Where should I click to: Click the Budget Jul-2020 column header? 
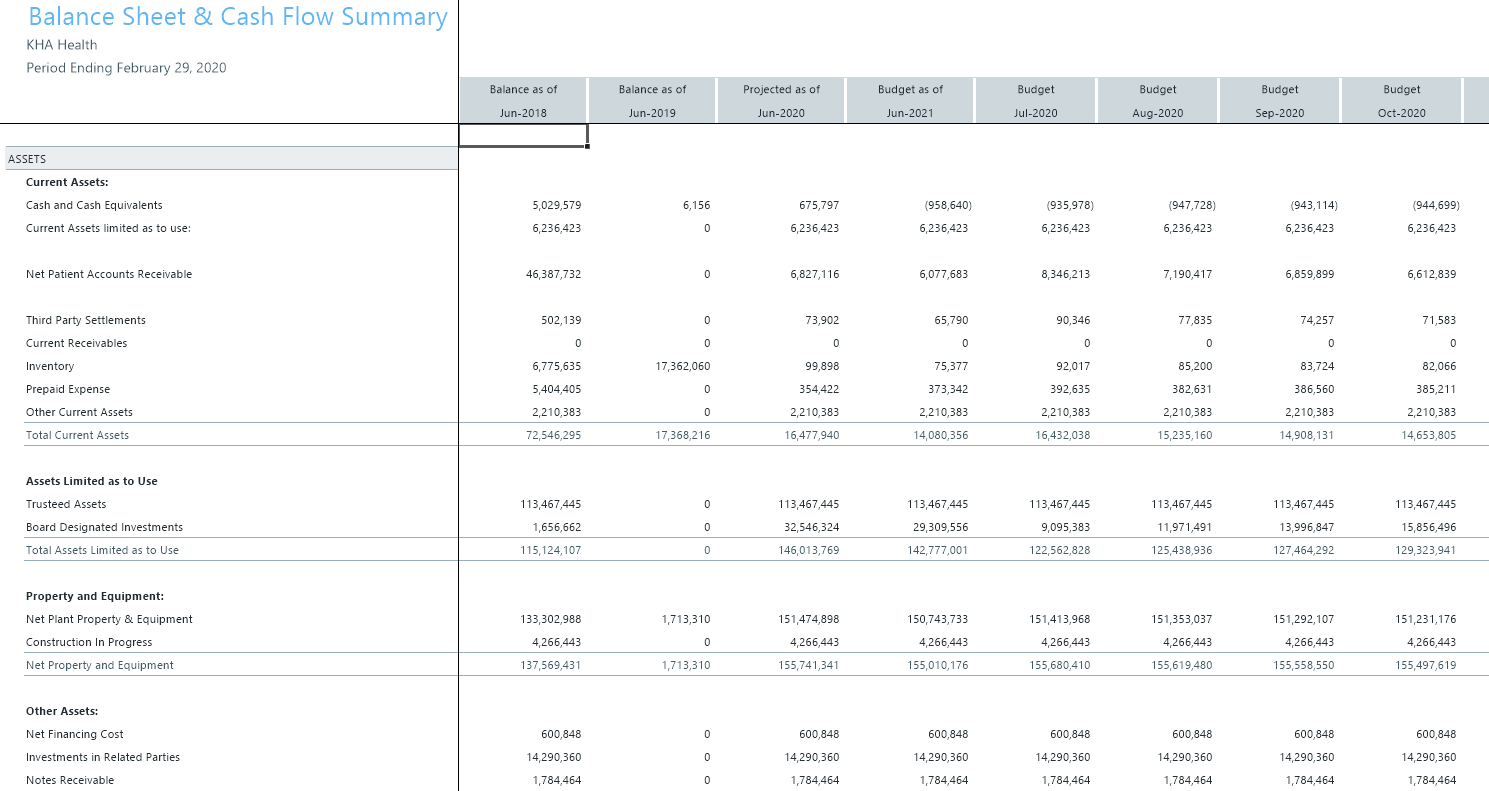pos(1036,101)
